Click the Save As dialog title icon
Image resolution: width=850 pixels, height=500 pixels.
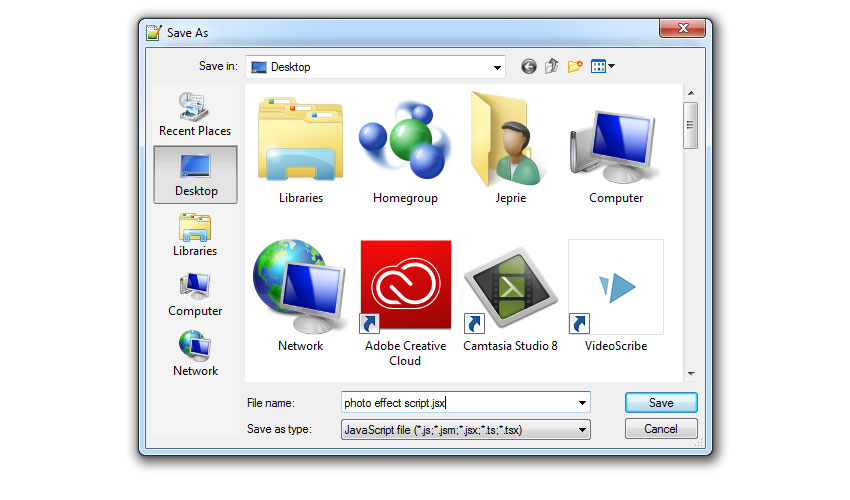click(154, 33)
